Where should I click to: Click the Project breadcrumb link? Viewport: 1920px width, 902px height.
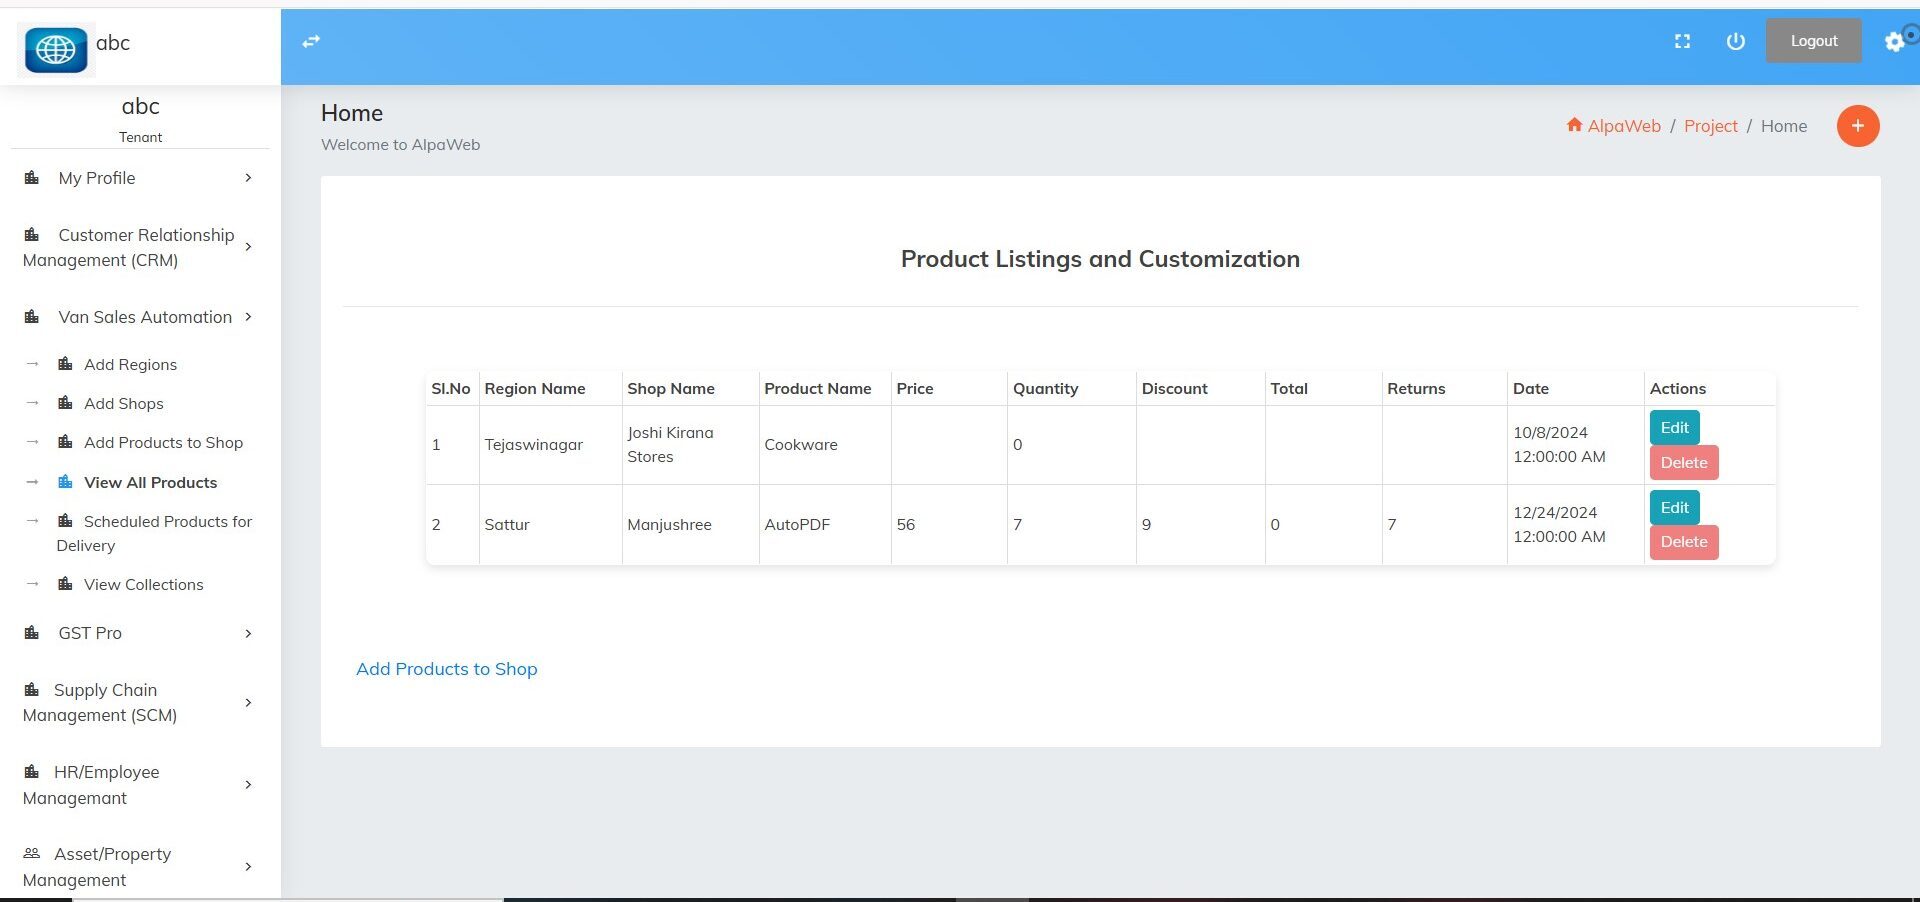[x=1710, y=126]
